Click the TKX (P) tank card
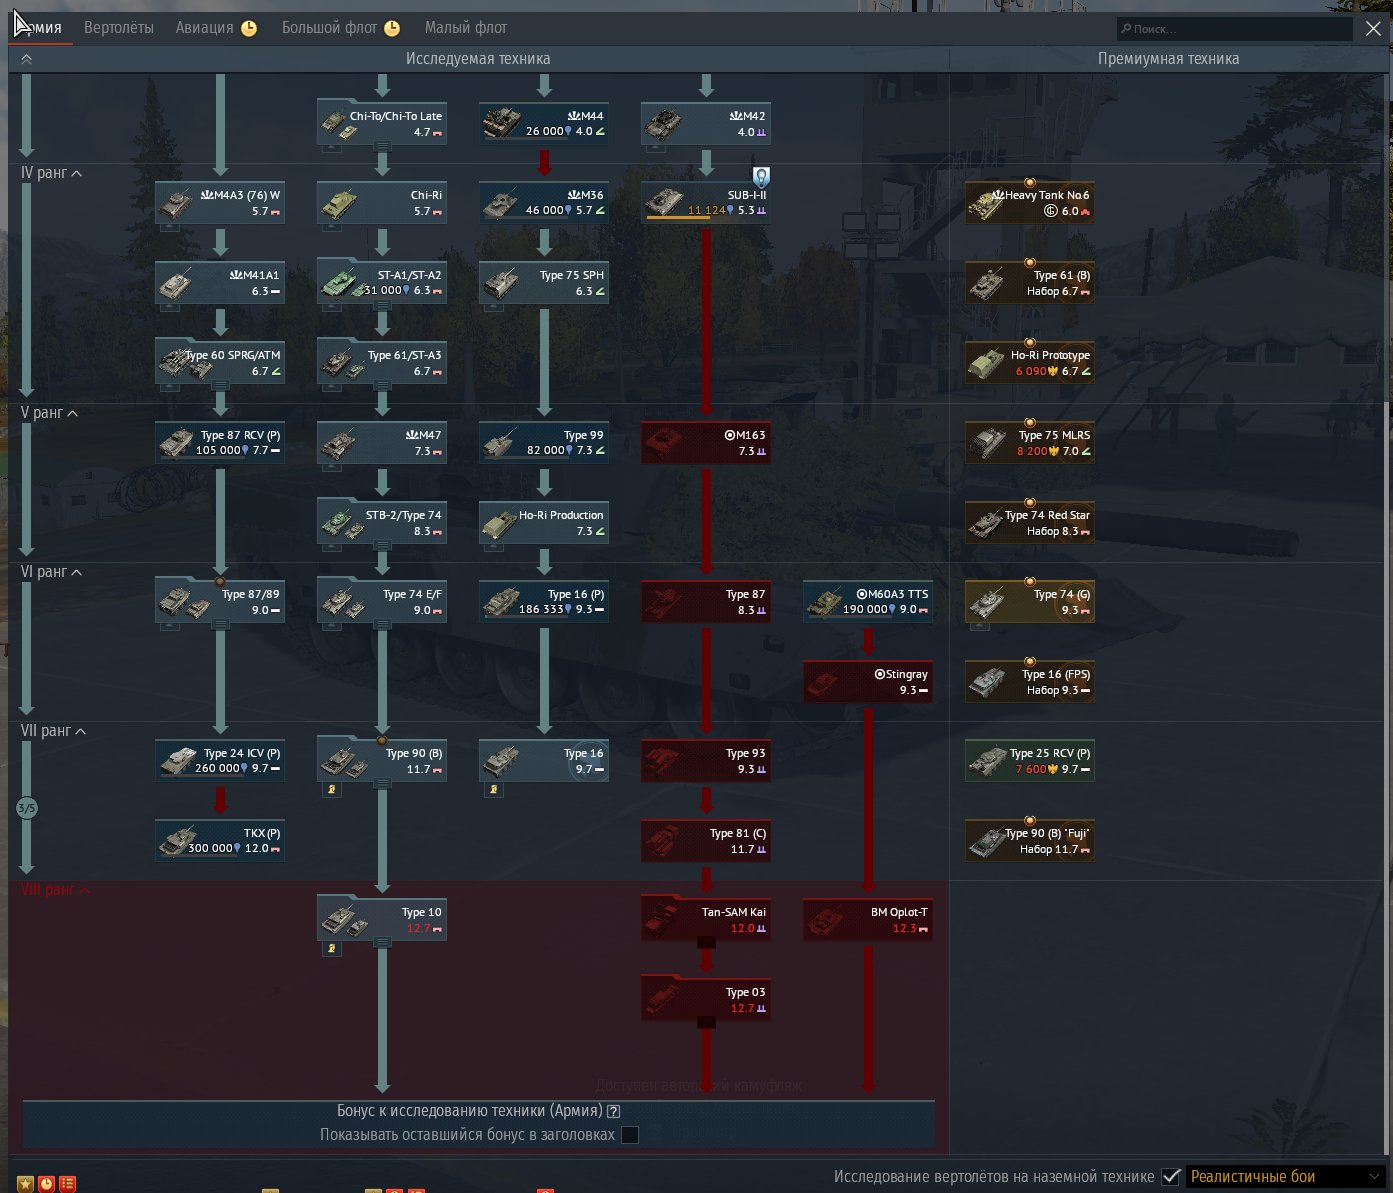 tap(219, 840)
